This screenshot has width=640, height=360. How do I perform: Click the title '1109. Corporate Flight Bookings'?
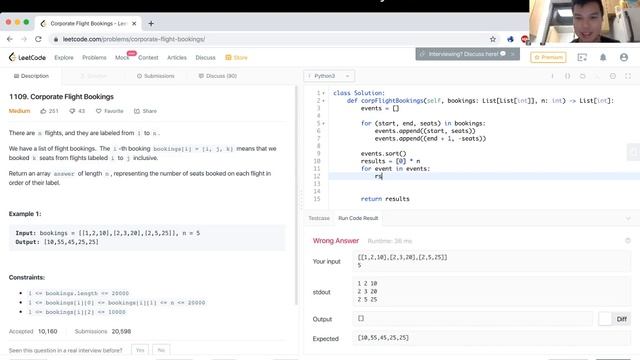coord(61,97)
